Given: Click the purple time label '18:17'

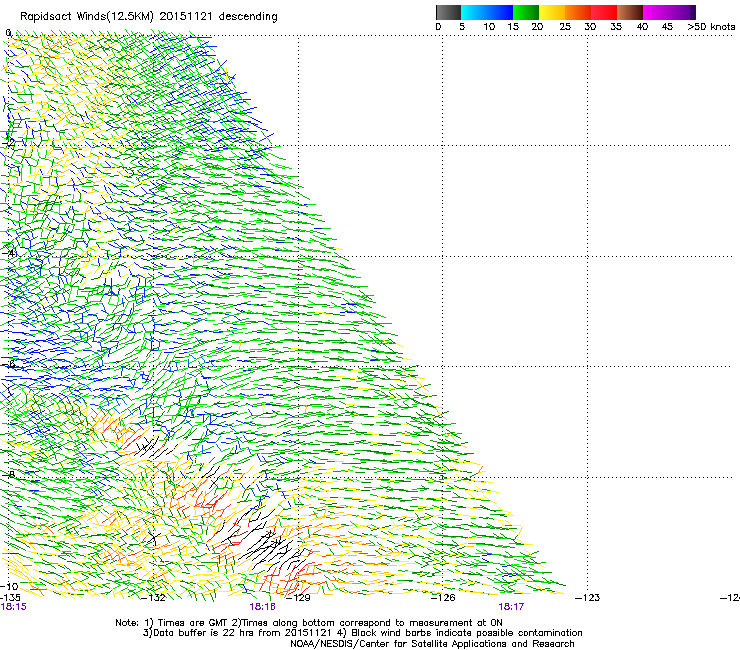Looking at the screenshot, I should tap(511, 607).
